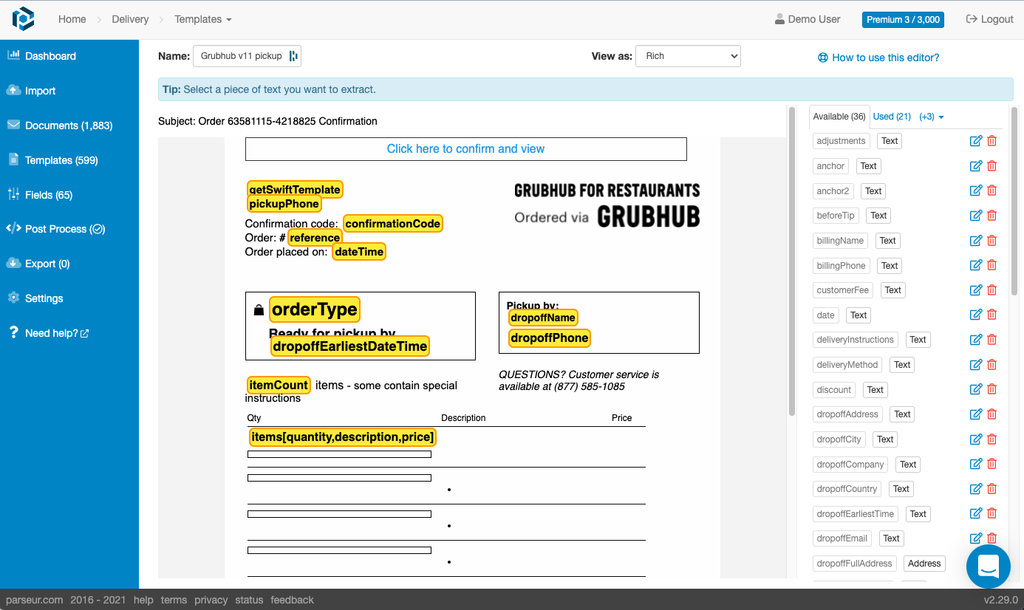Open the chat support bubble

988,566
